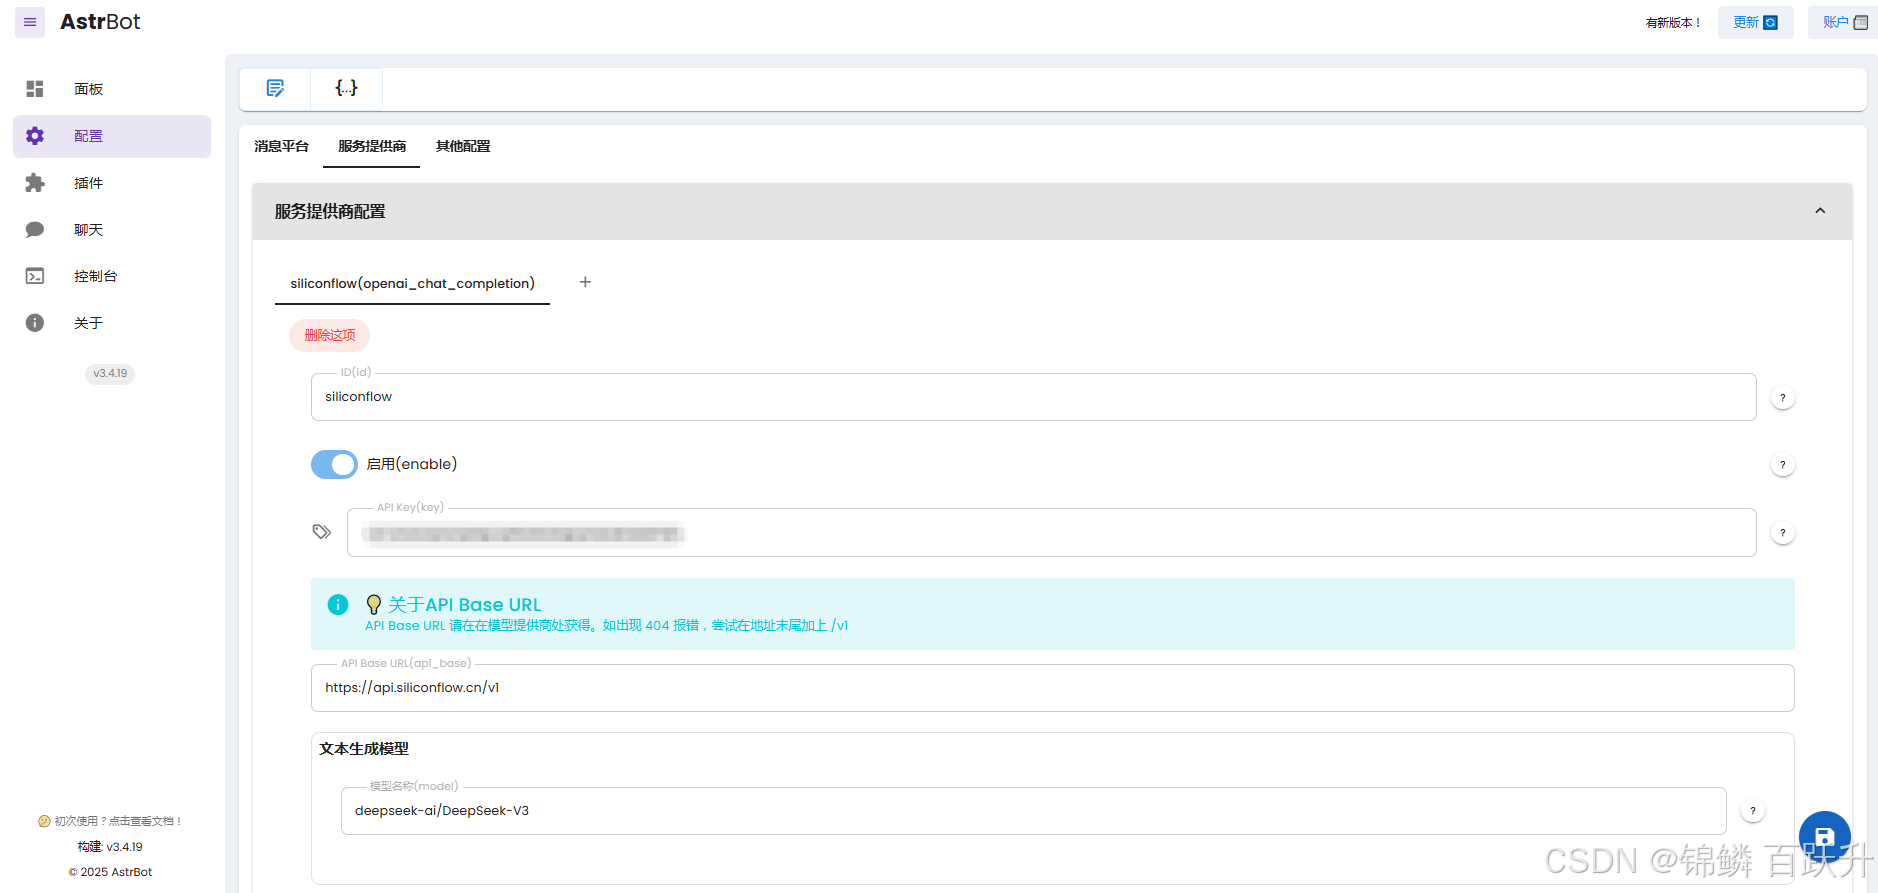Toggle the hamburger sidebar menu
The width and height of the screenshot is (1878, 893).
tap(30, 22)
